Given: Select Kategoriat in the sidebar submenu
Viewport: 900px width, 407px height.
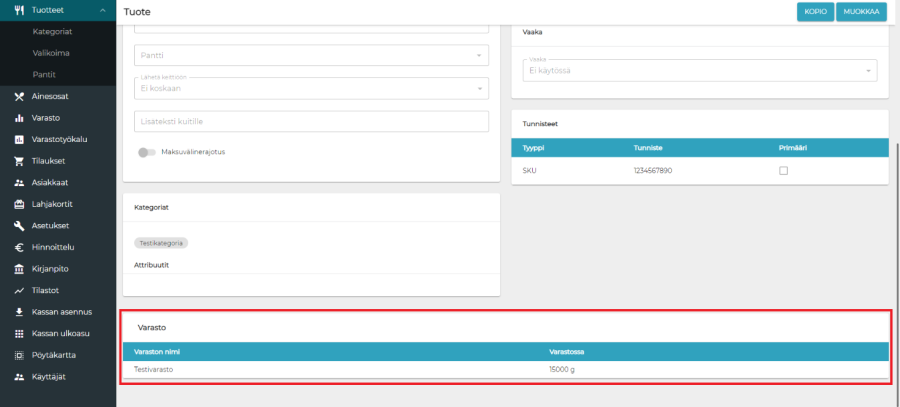Looking at the screenshot, I should [x=52, y=32].
